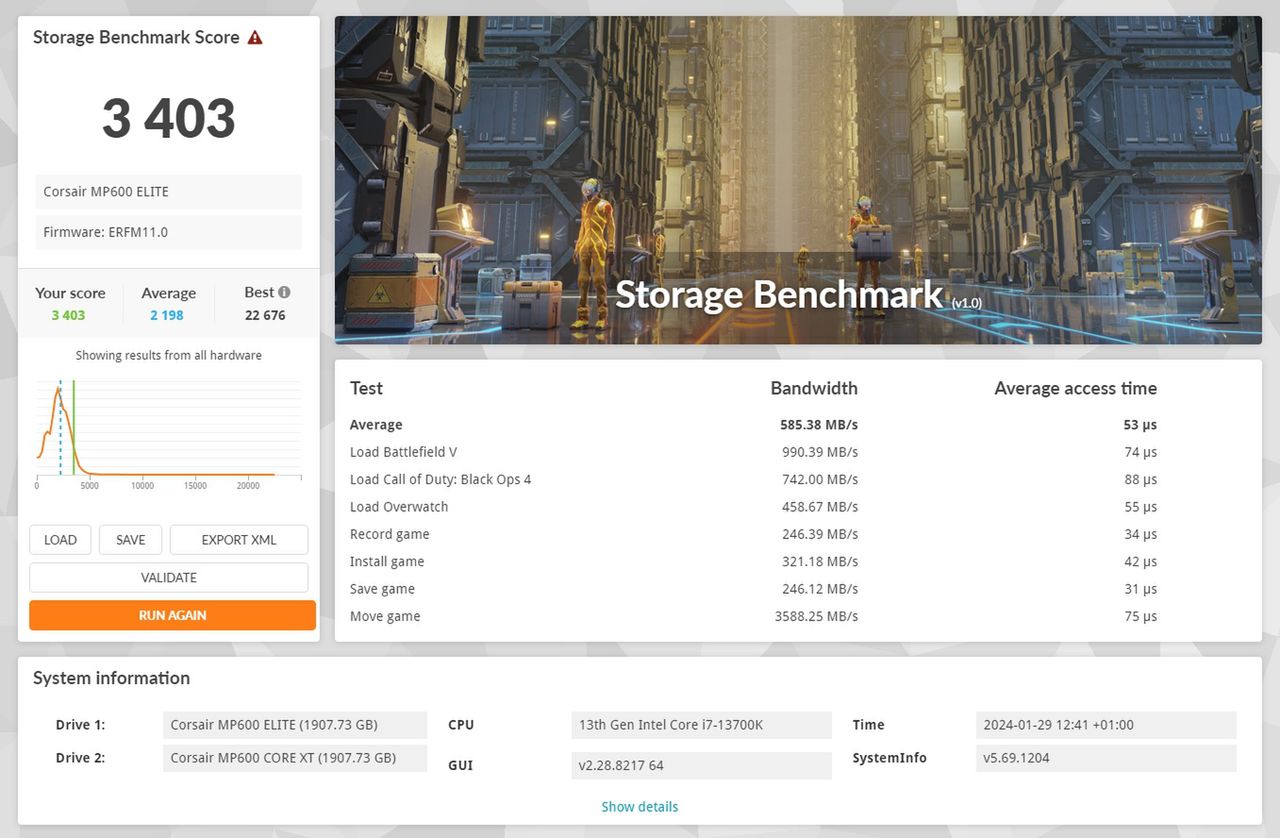
Task: Click the Move game test row
Action: [753, 616]
